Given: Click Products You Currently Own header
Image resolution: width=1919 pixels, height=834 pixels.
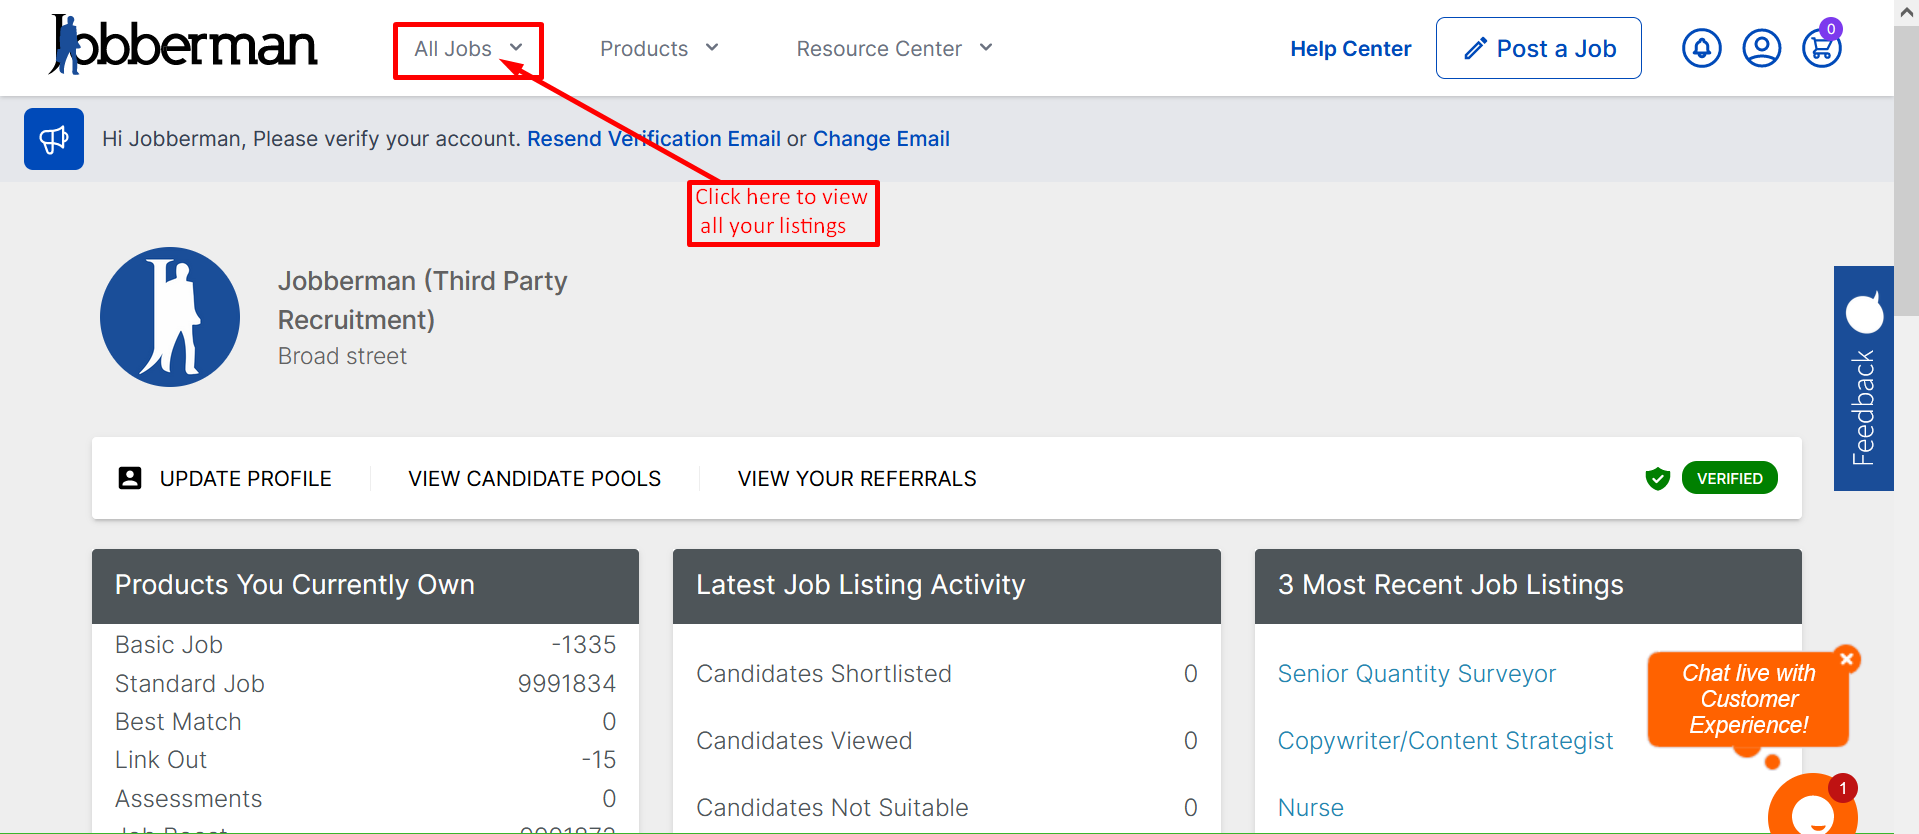Looking at the screenshot, I should point(365,586).
